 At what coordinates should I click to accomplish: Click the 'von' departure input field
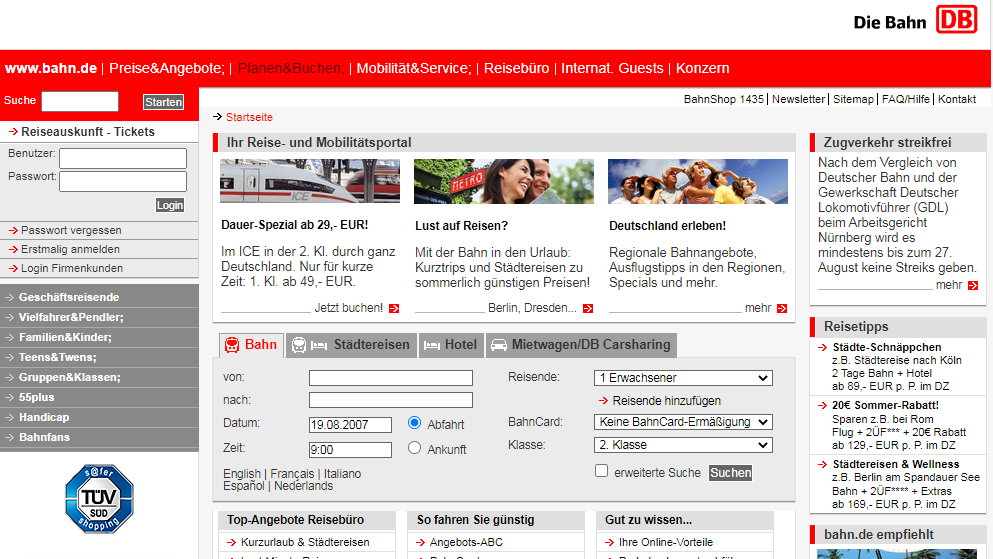coord(390,378)
